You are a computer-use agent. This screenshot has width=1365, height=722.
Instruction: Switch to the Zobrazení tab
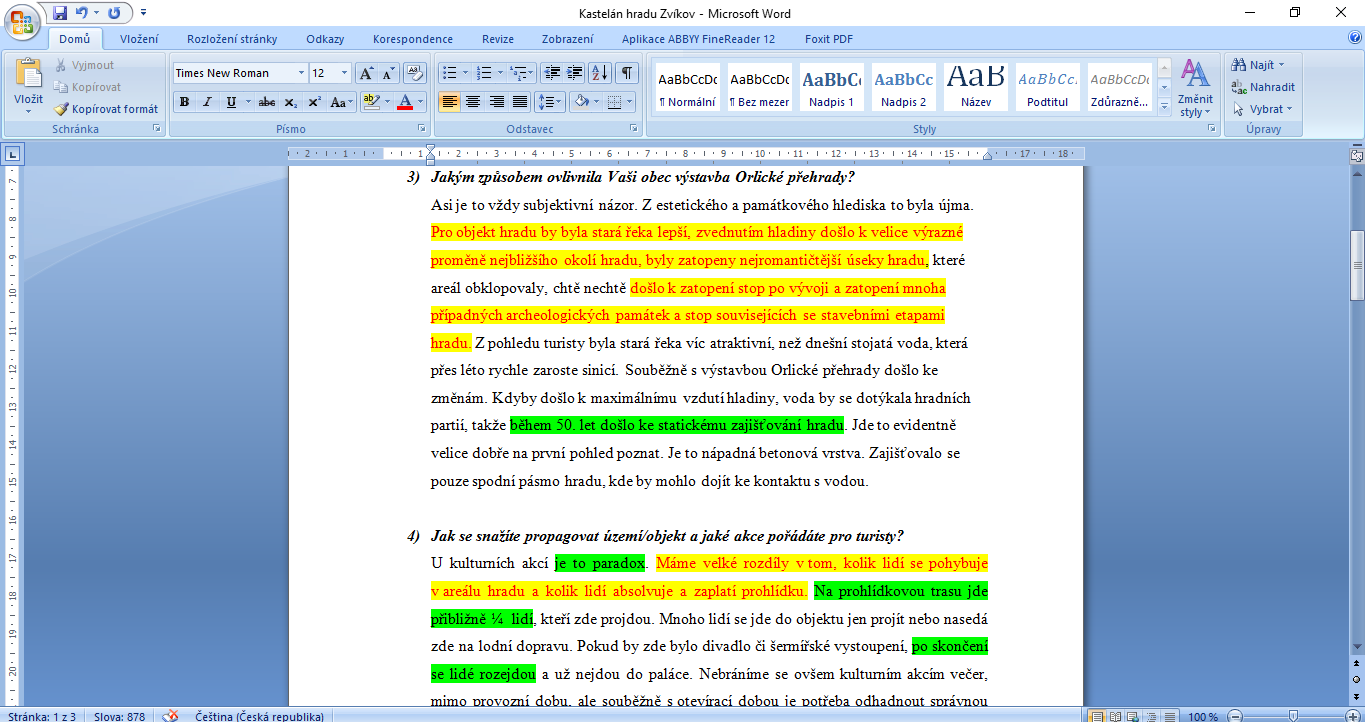pyautogui.click(x=567, y=39)
